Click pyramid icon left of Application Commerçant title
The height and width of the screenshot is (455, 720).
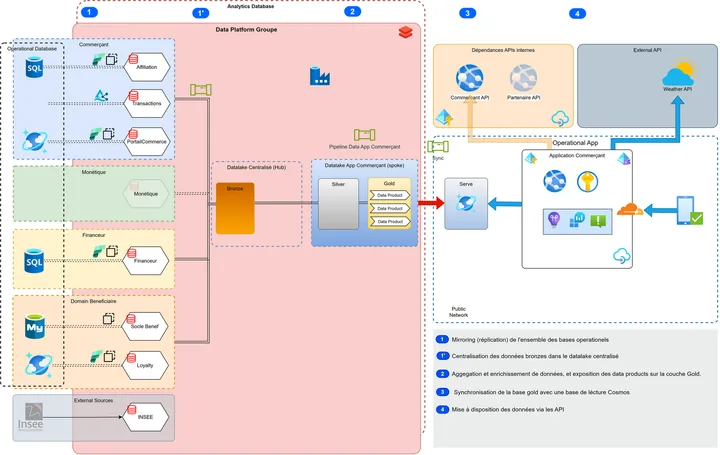(531, 158)
